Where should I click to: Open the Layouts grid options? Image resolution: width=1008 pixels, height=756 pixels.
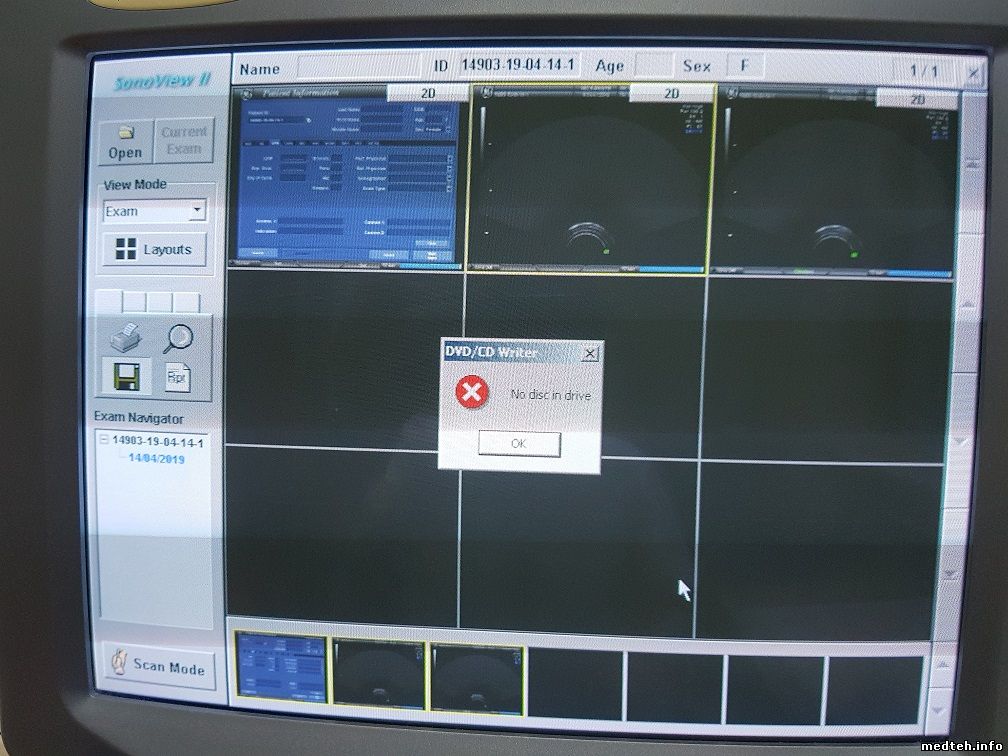click(153, 250)
